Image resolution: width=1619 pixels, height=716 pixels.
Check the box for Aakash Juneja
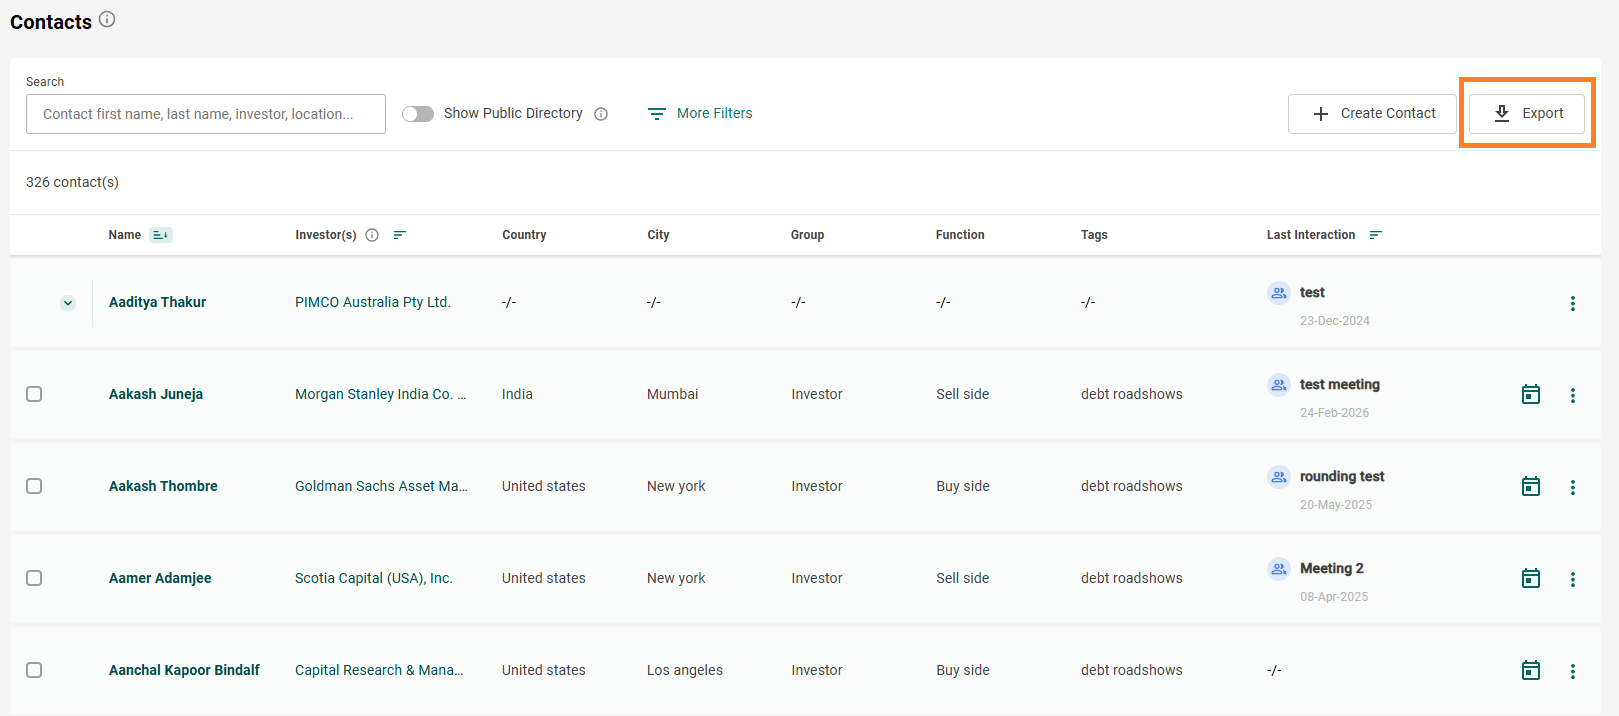(x=34, y=394)
